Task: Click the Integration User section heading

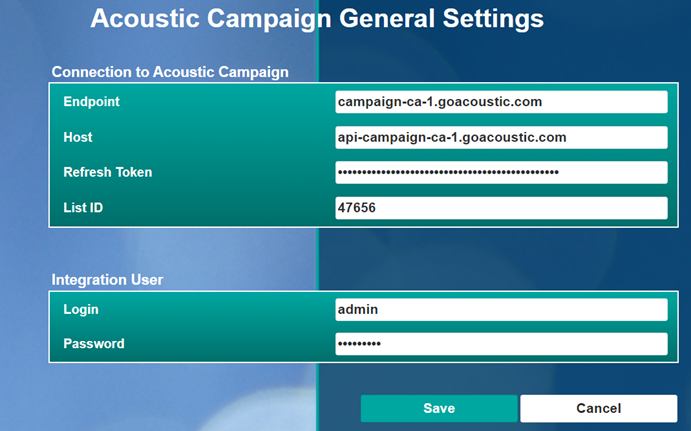Action: [x=107, y=279]
